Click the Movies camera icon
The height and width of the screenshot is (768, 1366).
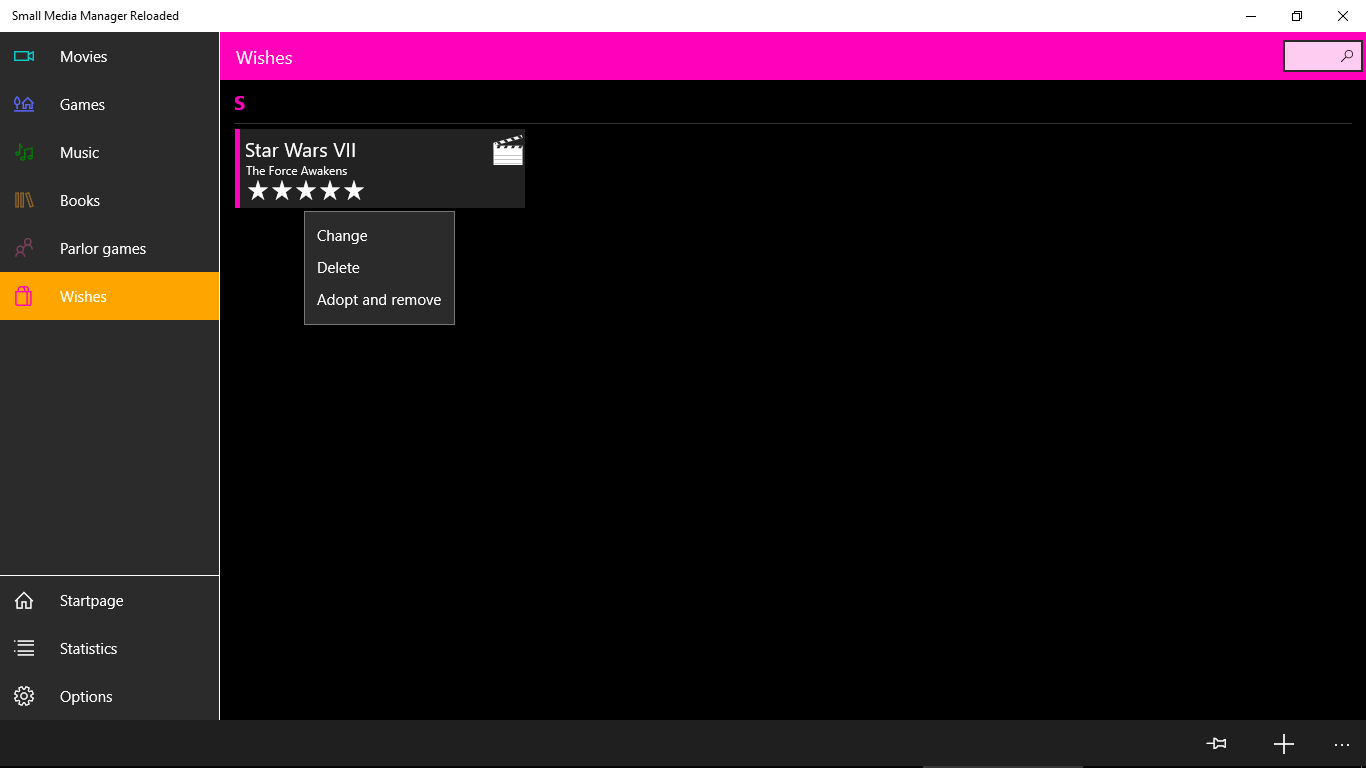coord(24,56)
